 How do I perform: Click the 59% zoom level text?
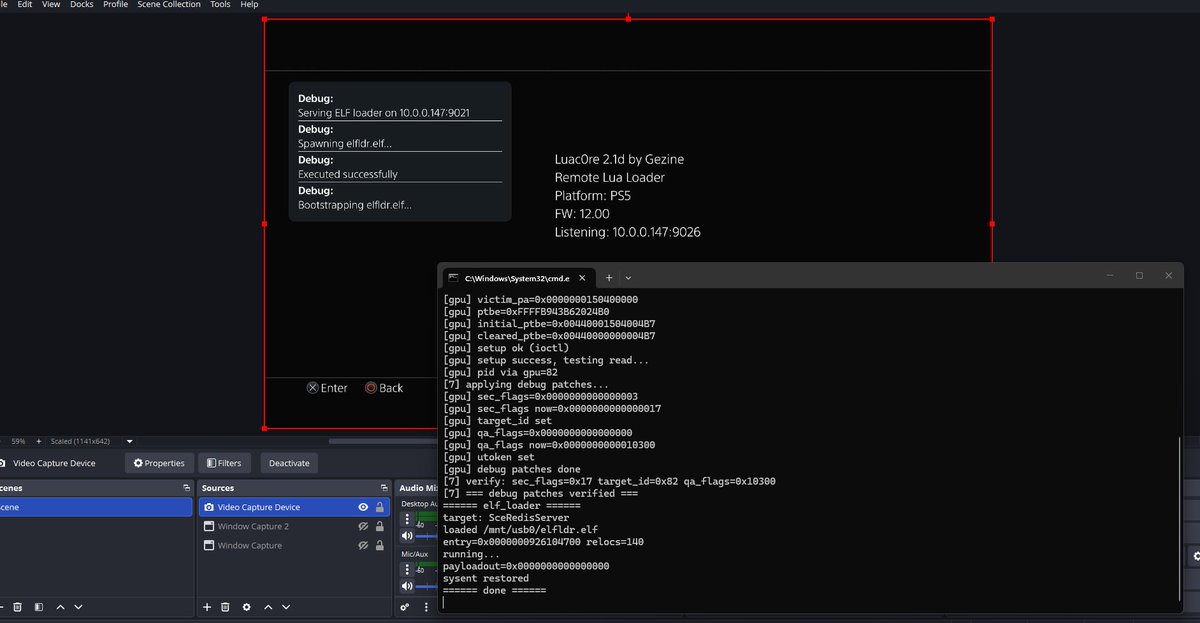pyautogui.click(x=18, y=441)
